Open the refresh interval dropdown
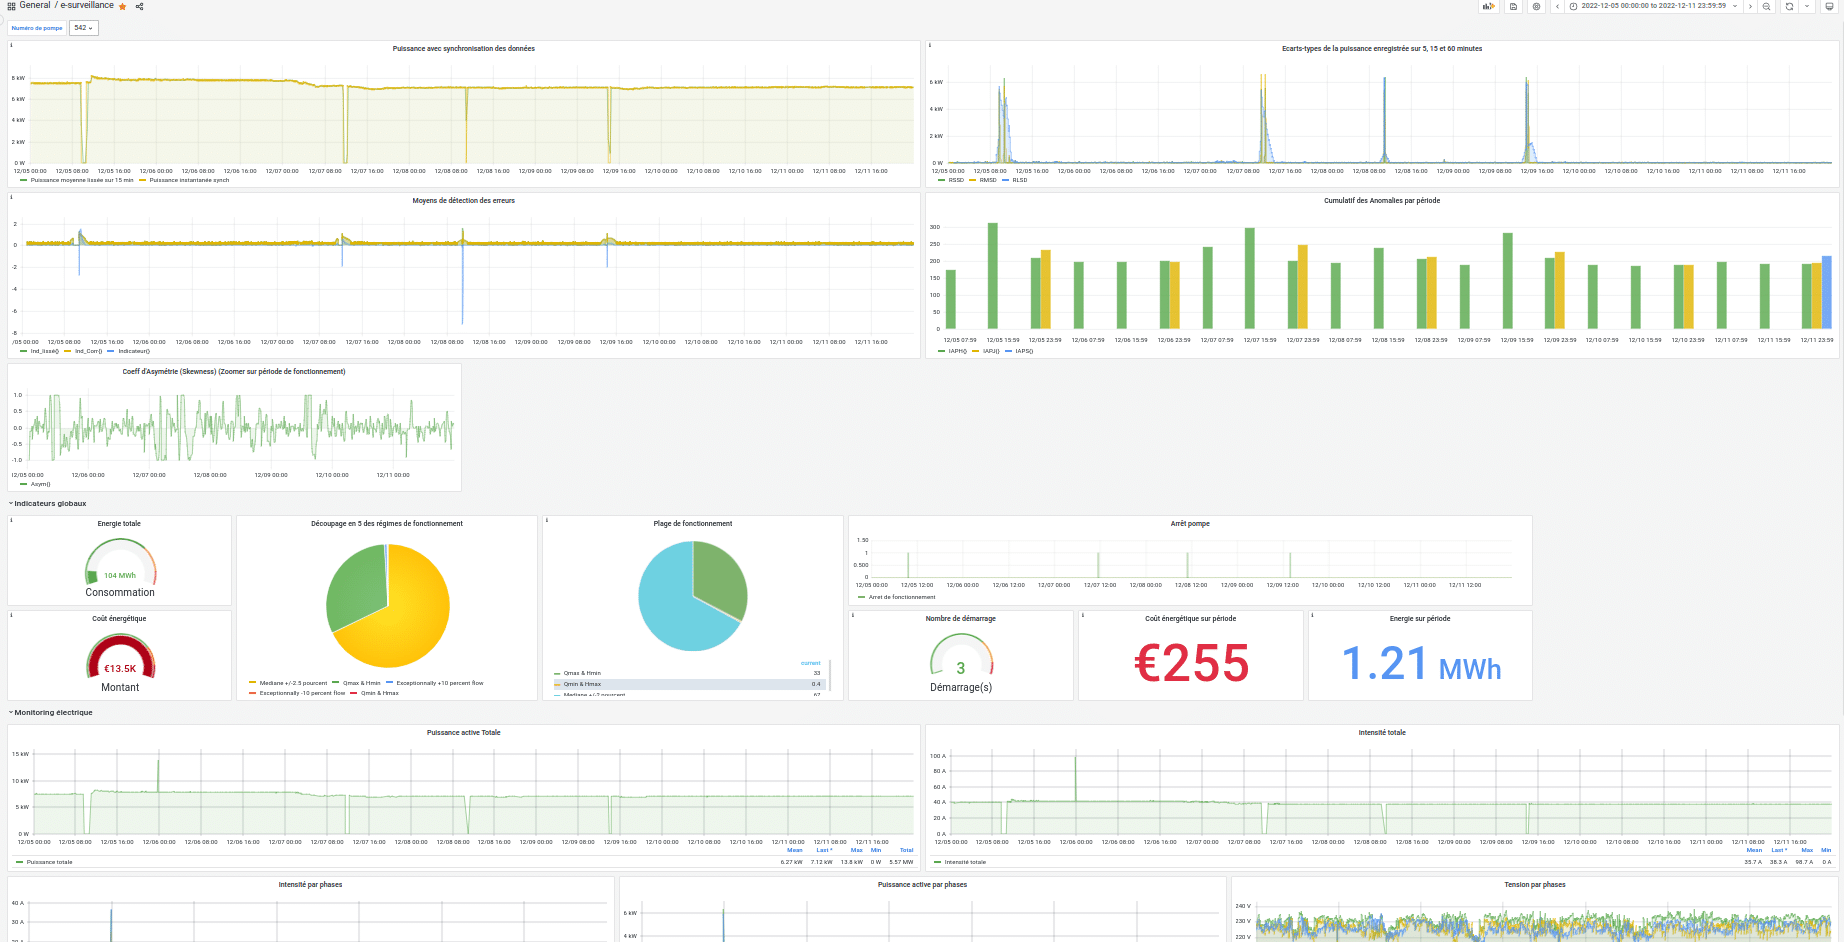 [1806, 6]
